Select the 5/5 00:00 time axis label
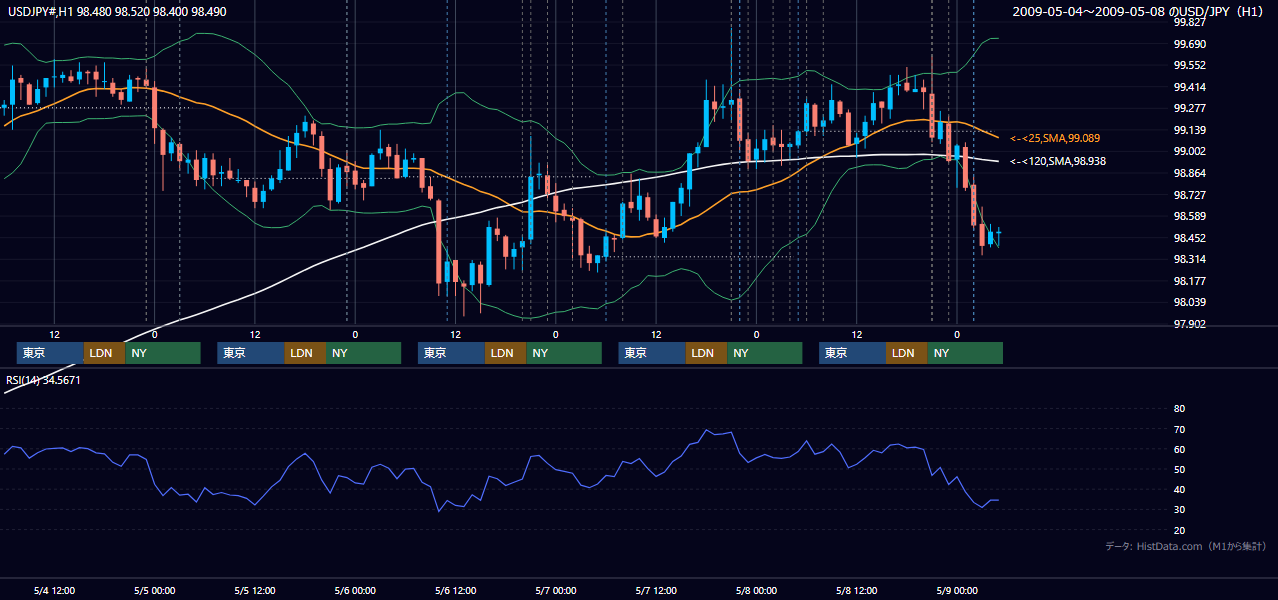 (154, 590)
